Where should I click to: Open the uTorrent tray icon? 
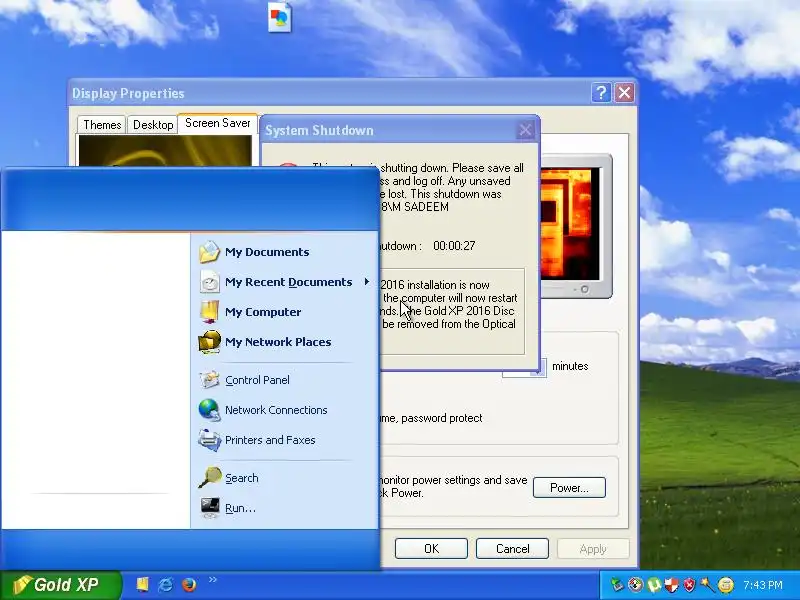tap(654, 585)
